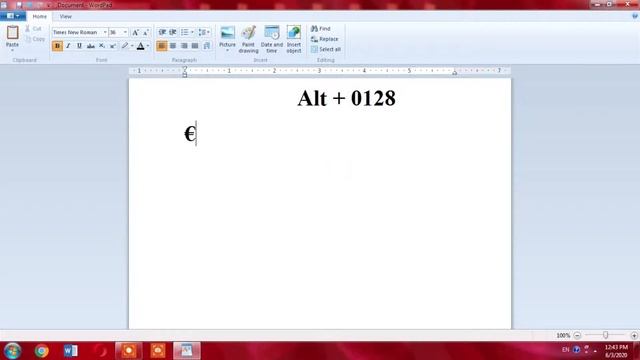
Task: Toggle Subscript formatting
Action: (102, 46)
